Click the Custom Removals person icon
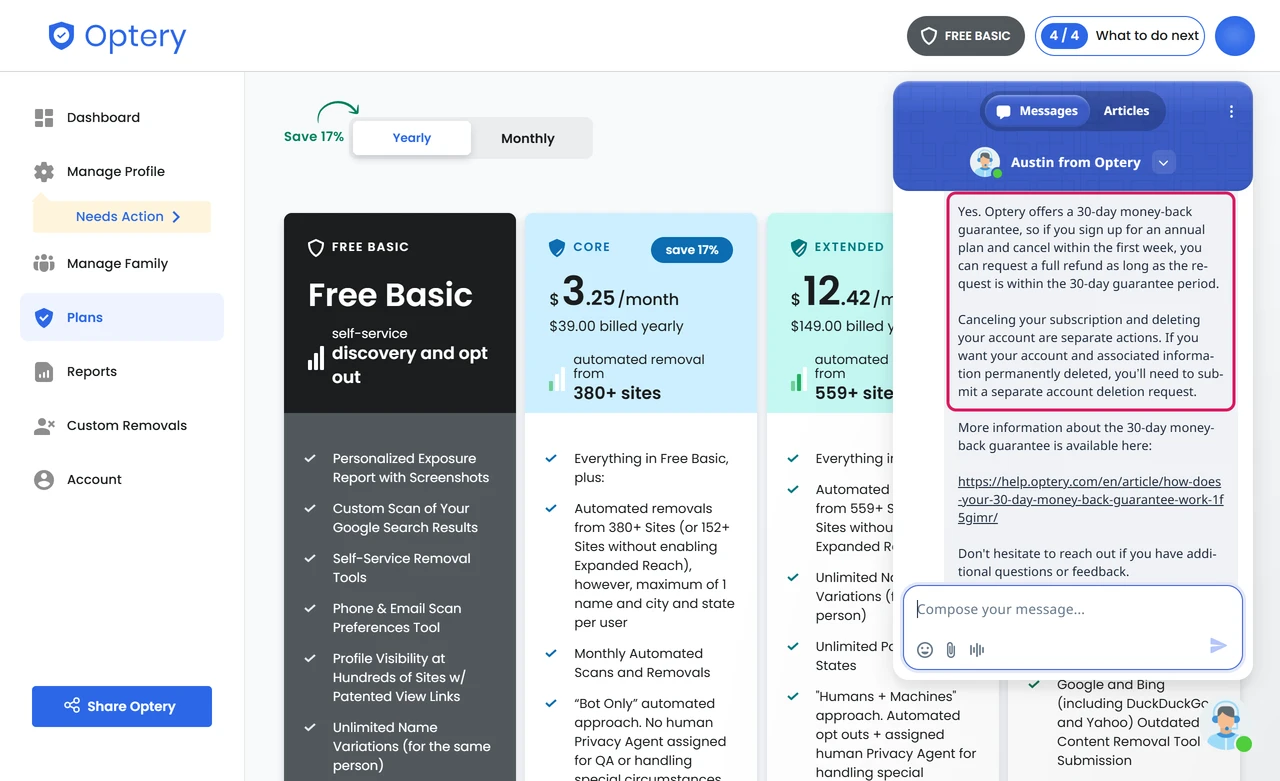The width and height of the screenshot is (1280, 781). click(x=44, y=426)
